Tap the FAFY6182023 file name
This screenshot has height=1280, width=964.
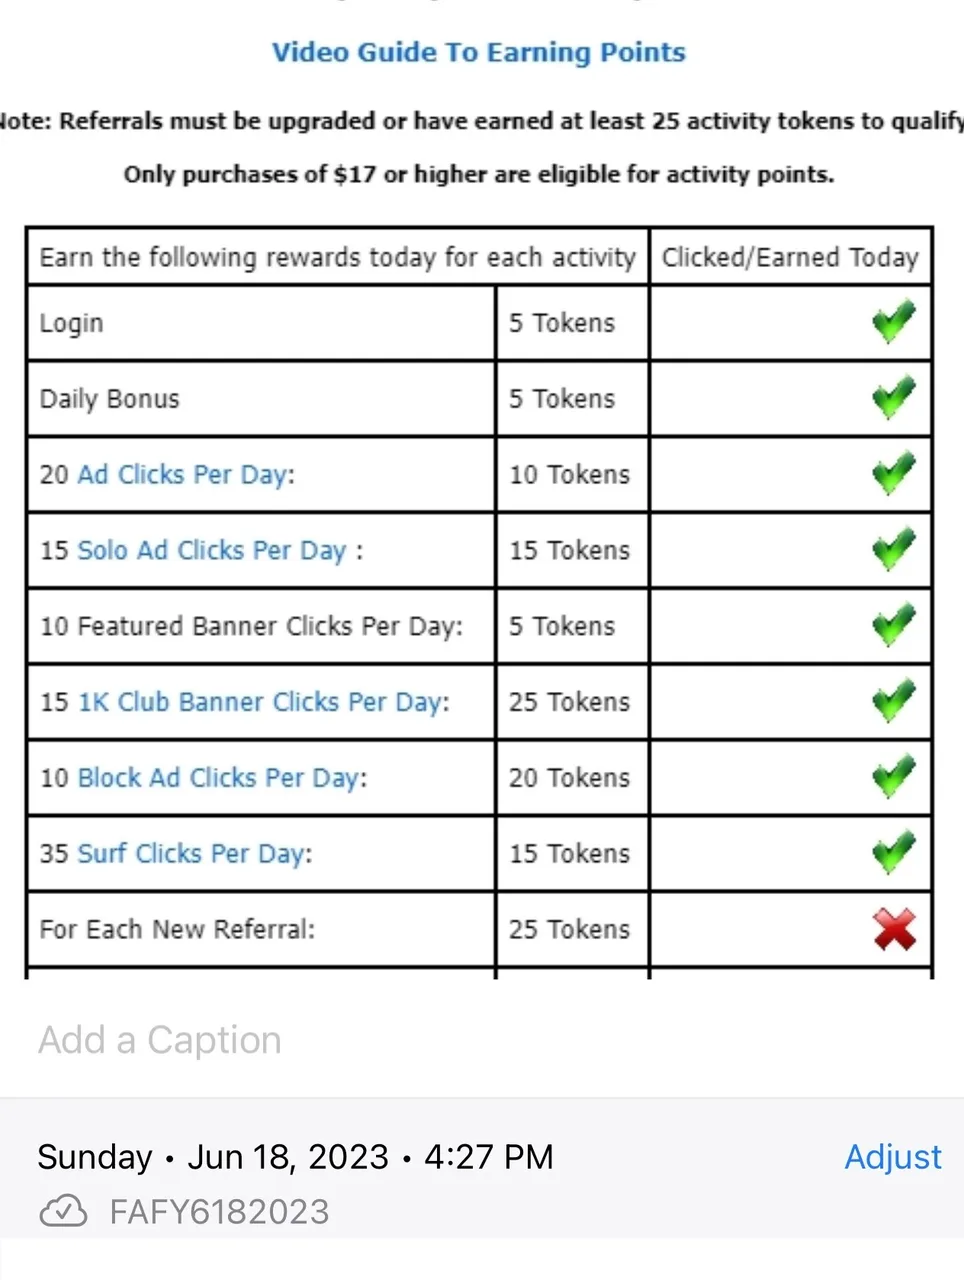[x=219, y=1212]
